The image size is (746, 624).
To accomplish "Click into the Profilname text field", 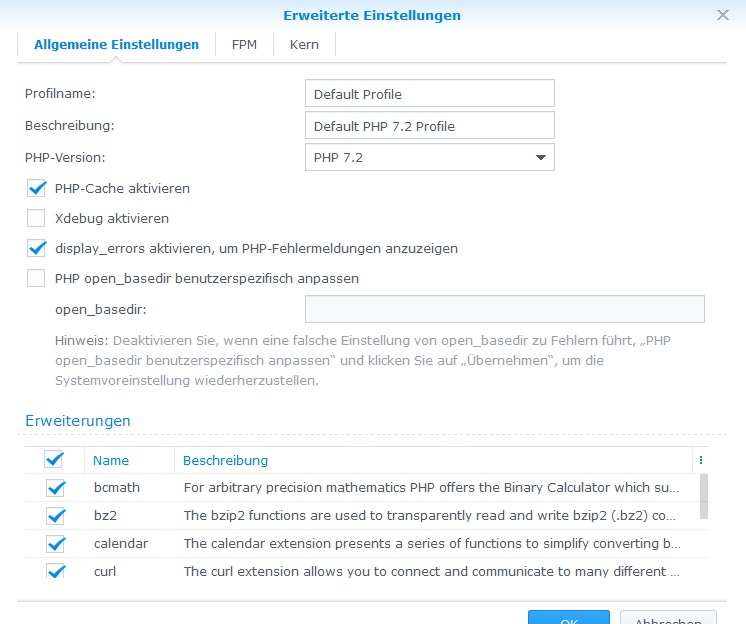I will click(x=429, y=94).
